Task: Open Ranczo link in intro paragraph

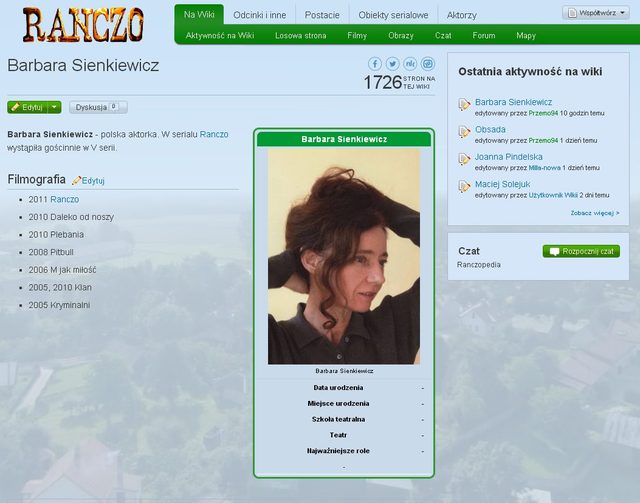Action: [x=214, y=134]
